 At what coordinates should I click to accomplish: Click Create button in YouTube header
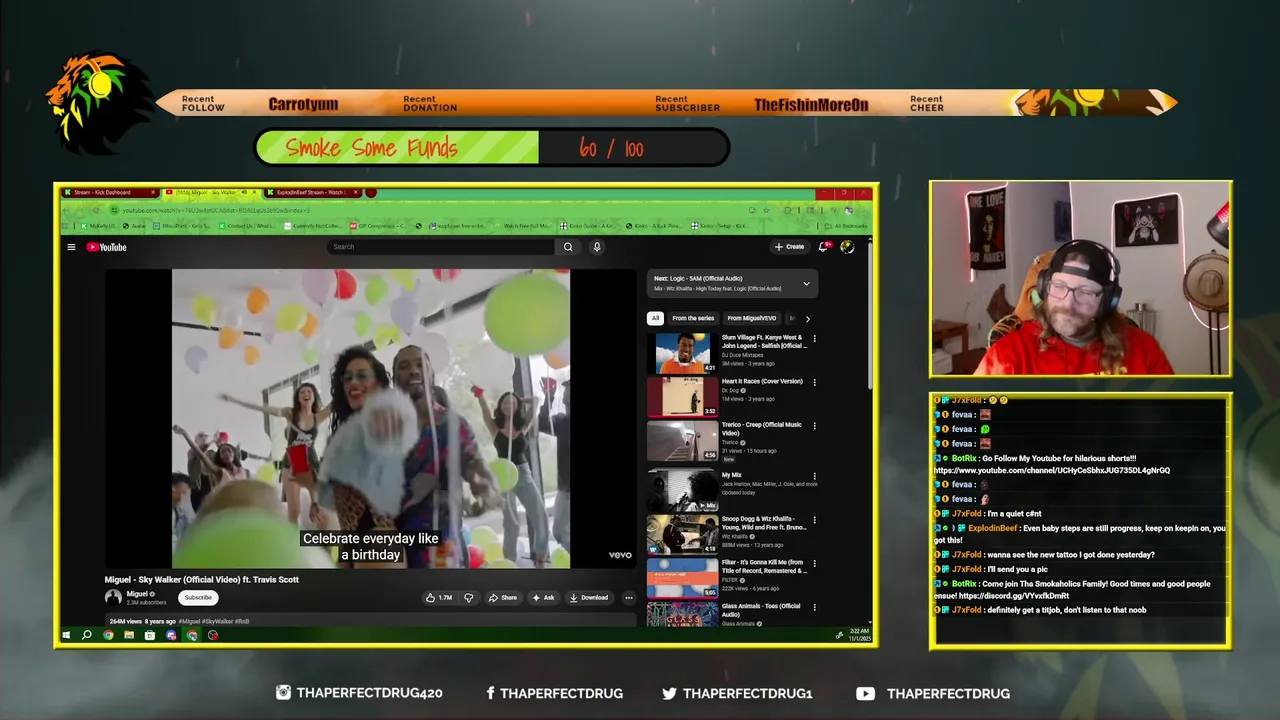point(789,247)
